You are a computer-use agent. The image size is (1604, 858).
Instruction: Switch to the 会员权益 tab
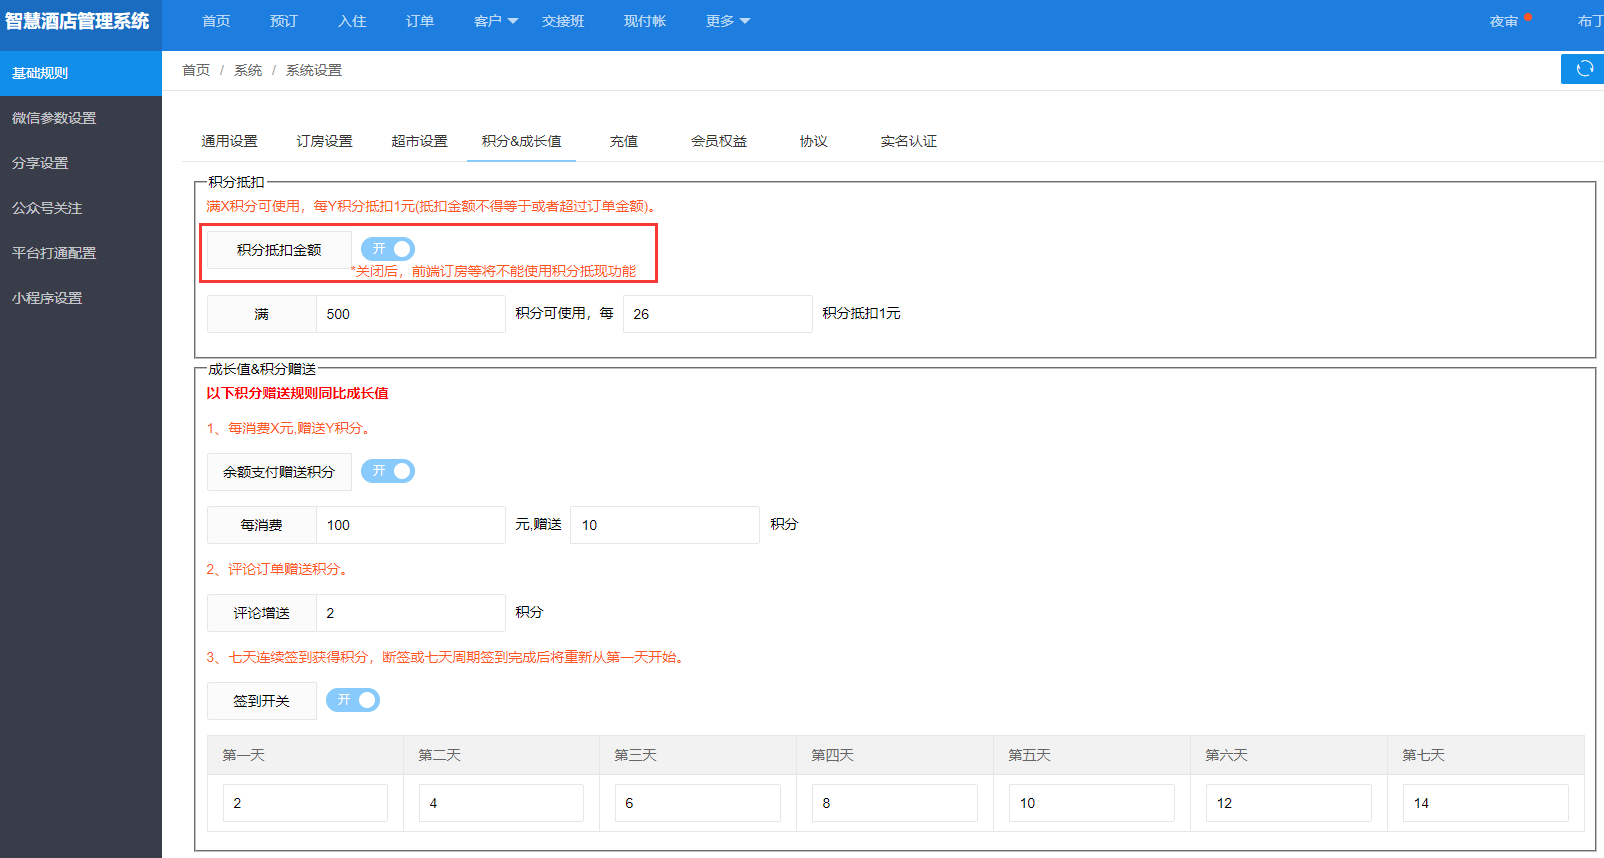[x=719, y=141]
